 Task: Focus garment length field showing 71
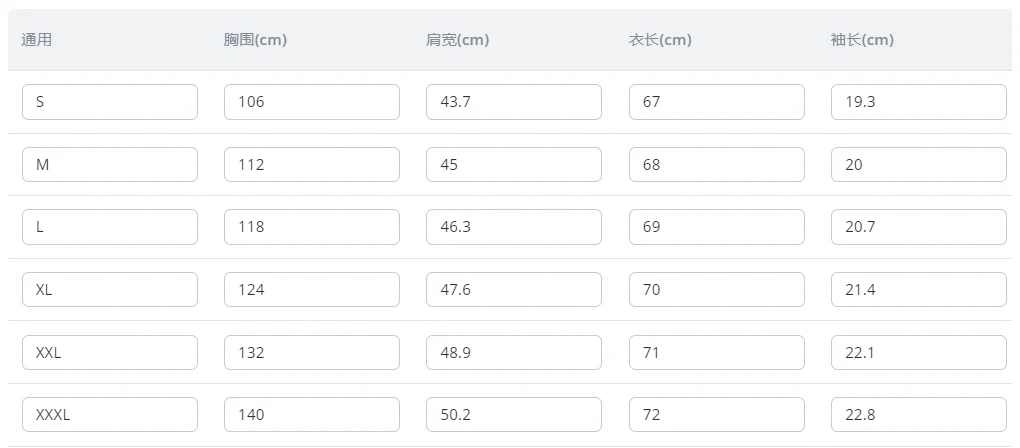(x=717, y=352)
